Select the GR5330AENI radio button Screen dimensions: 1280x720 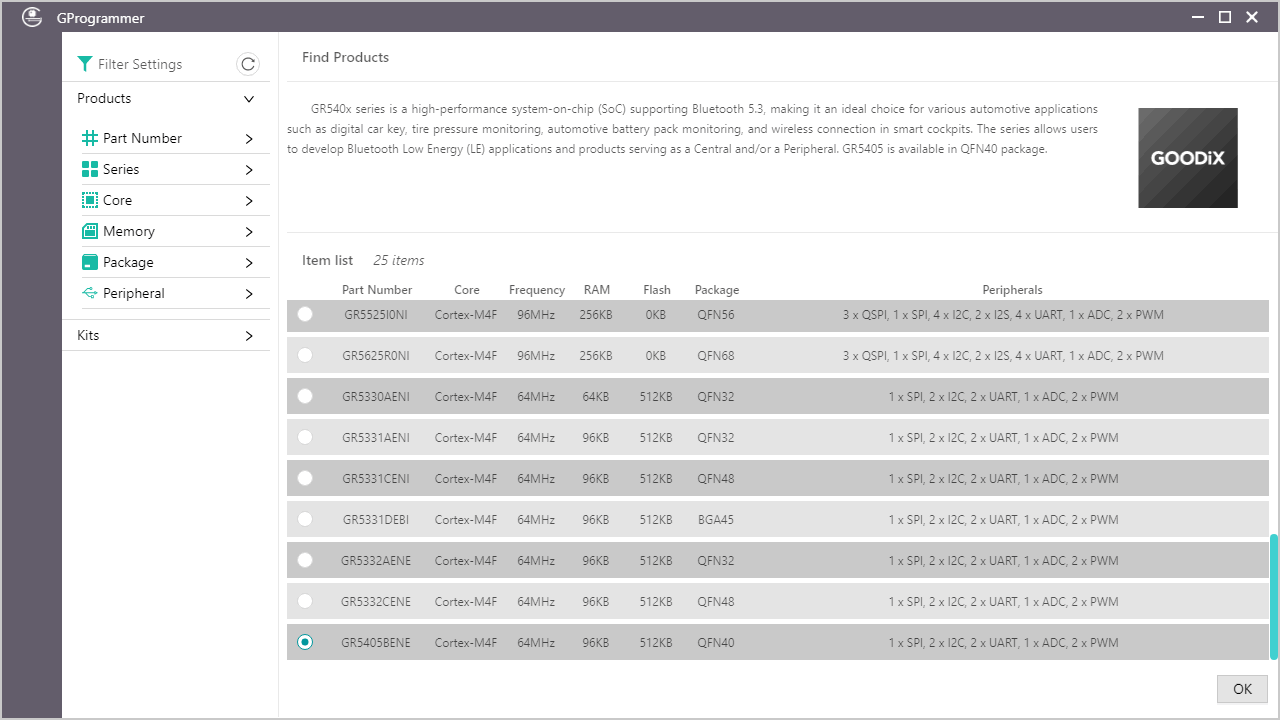point(305,396)
